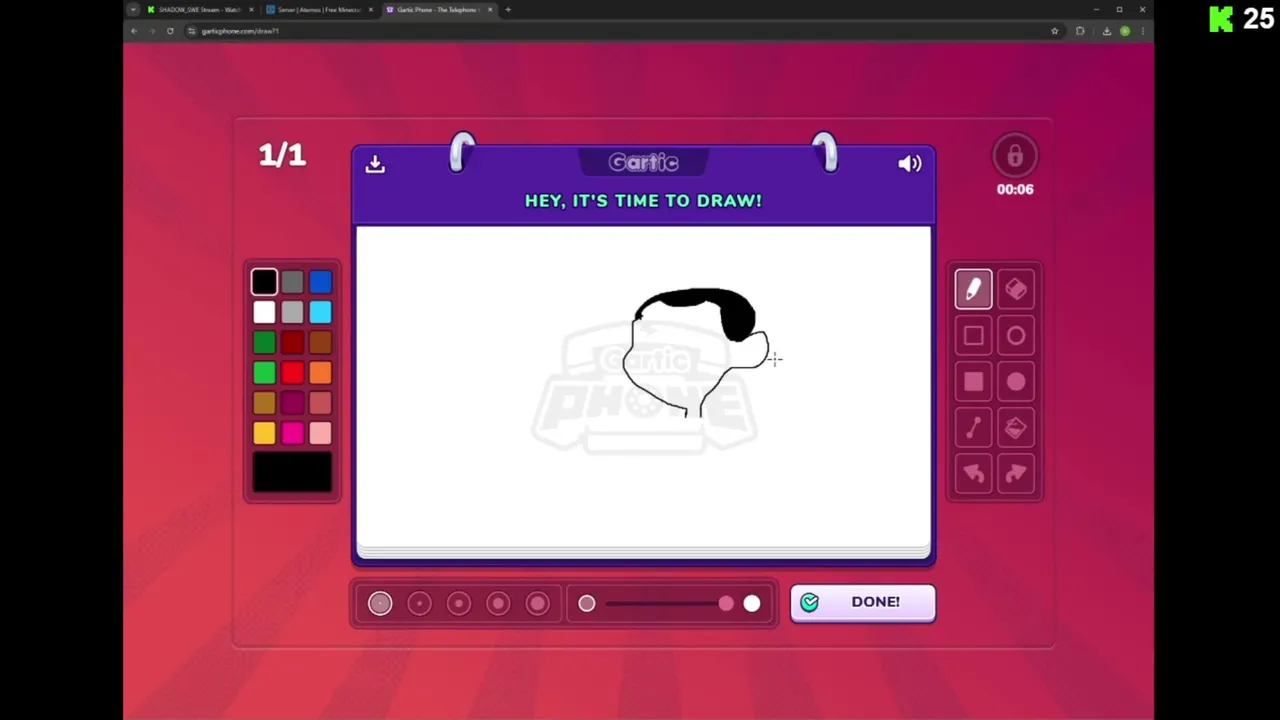Pick the bright red color swatch
This screenshot has width=1280, height=720.
(x=292, y=373)
